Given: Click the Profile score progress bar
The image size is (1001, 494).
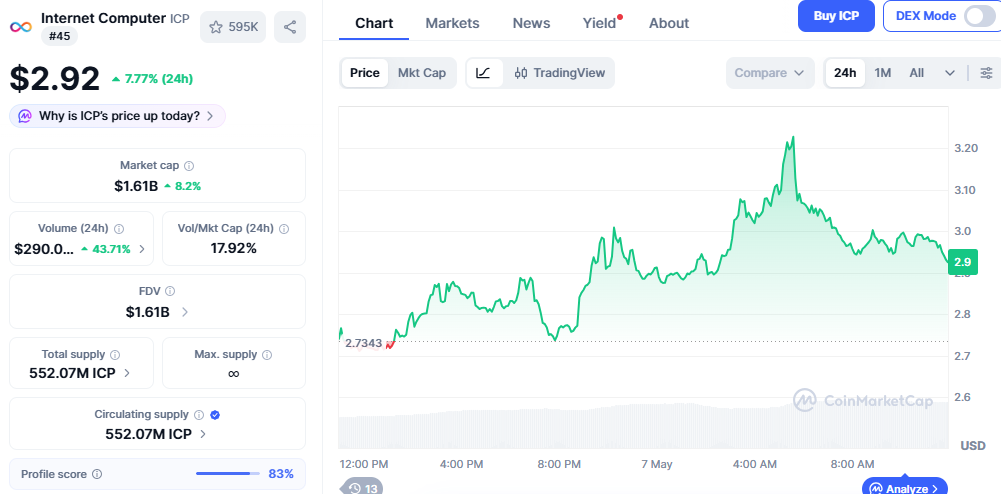Looking at the screenshot, I should (x=227, y=474).
